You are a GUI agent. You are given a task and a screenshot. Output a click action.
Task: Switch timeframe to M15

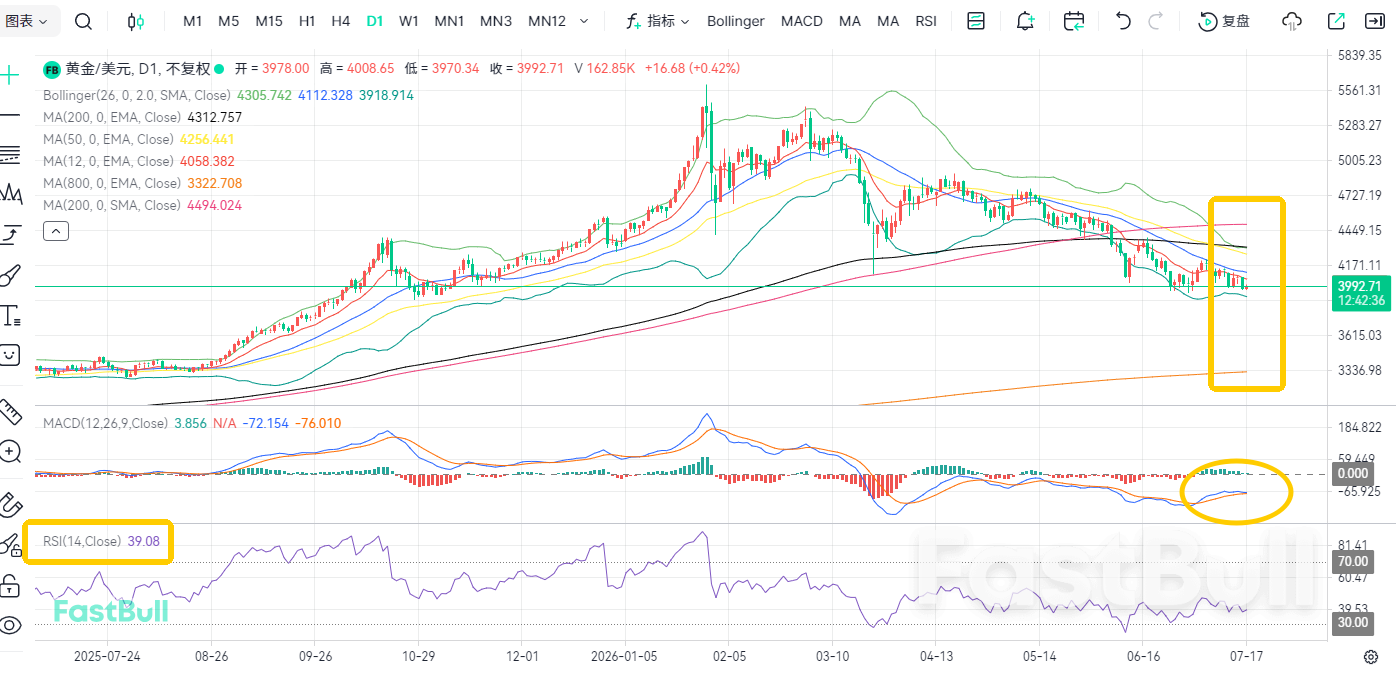point(269,21)
